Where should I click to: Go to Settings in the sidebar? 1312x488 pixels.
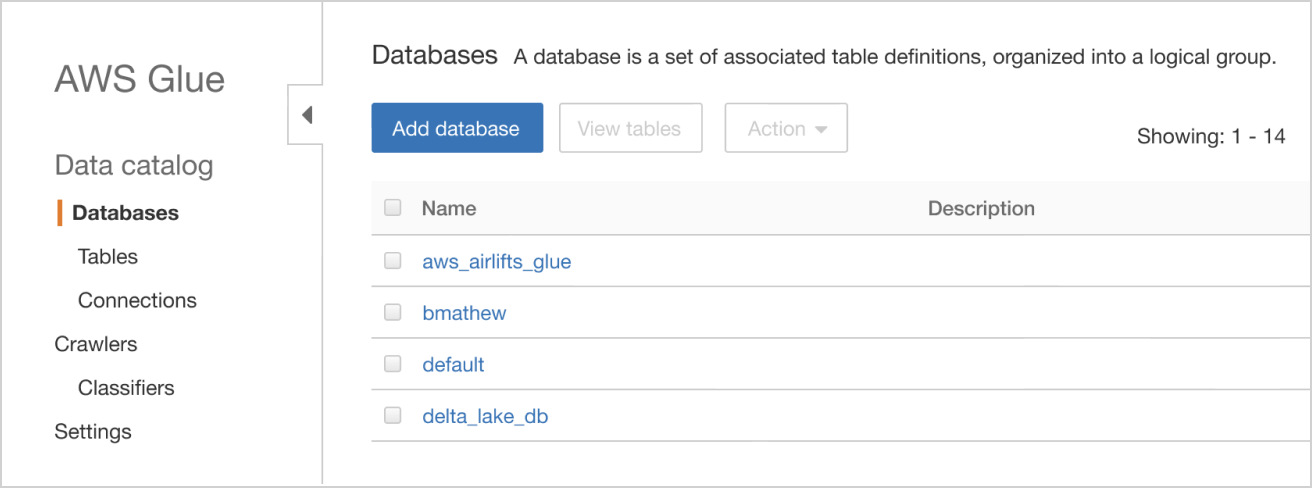93,432
